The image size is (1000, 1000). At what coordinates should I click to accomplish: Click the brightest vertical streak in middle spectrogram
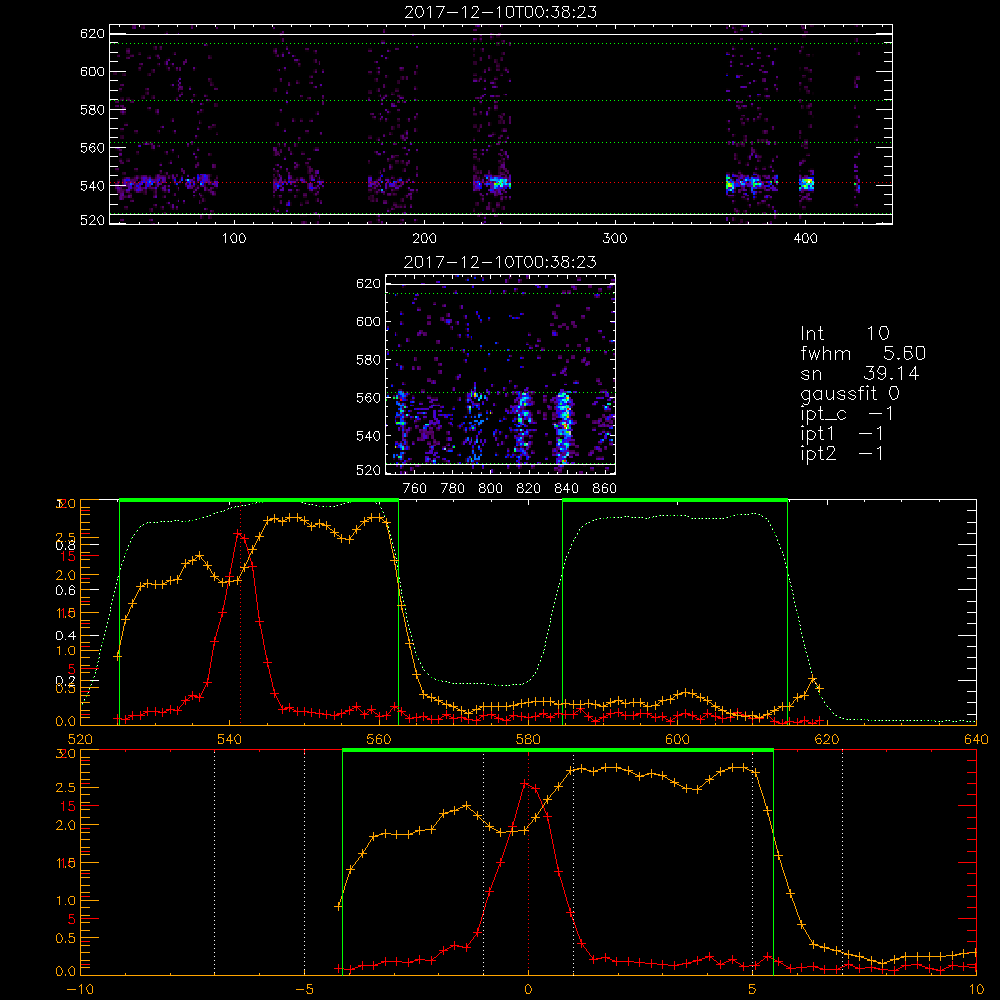click(562, 427)
